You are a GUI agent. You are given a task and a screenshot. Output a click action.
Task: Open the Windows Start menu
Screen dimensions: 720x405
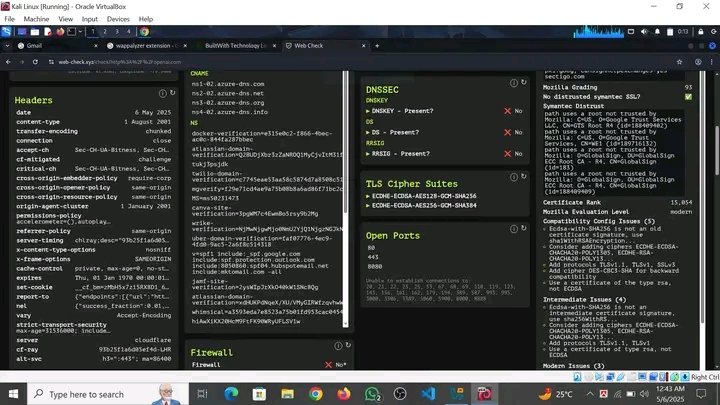(14, 394)
